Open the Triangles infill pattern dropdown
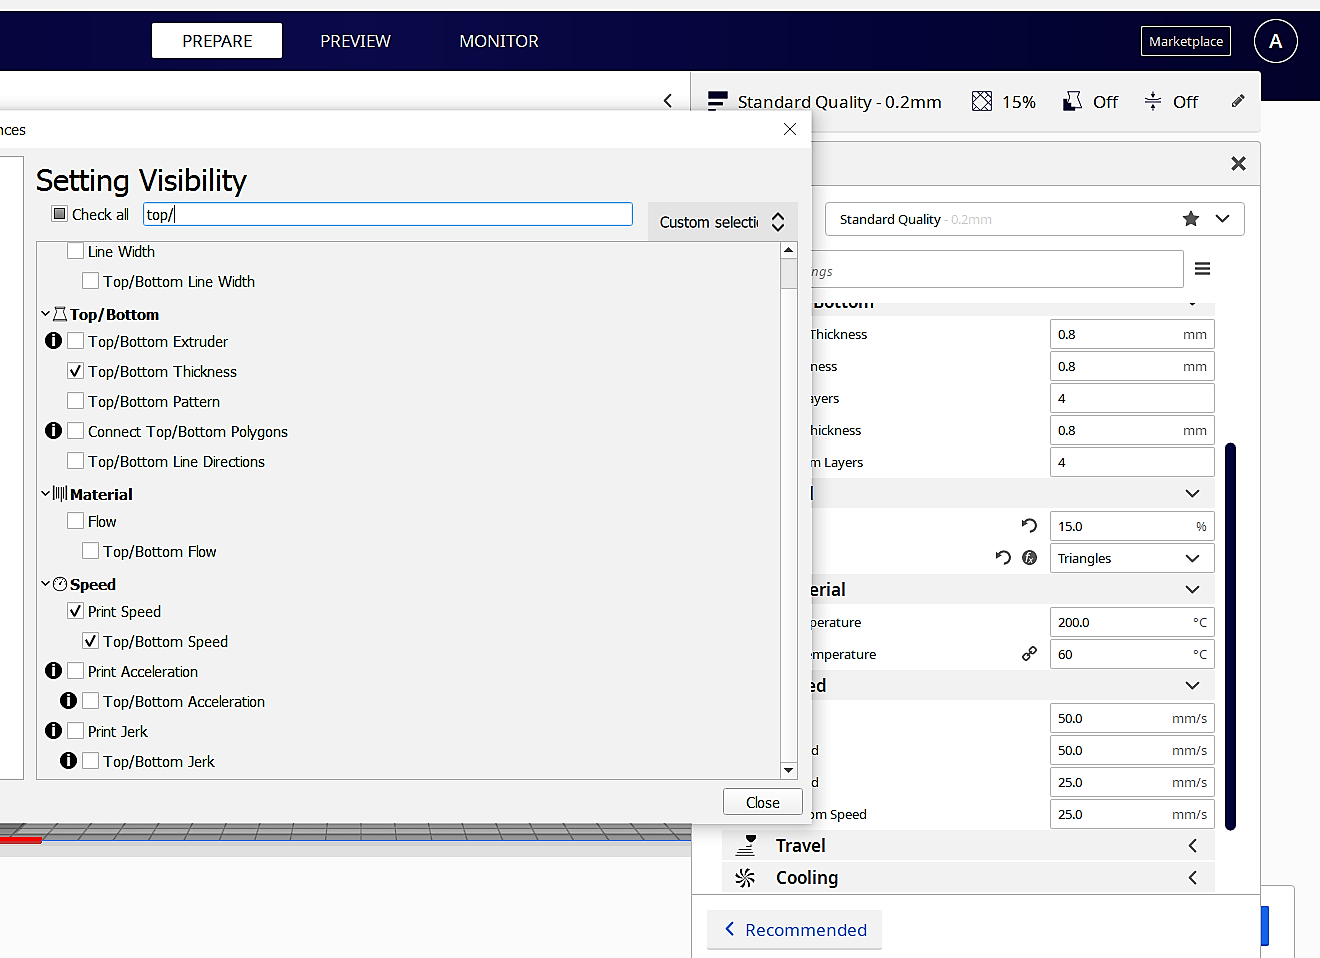This screenshot has height=958, width=1320. 1132,558
